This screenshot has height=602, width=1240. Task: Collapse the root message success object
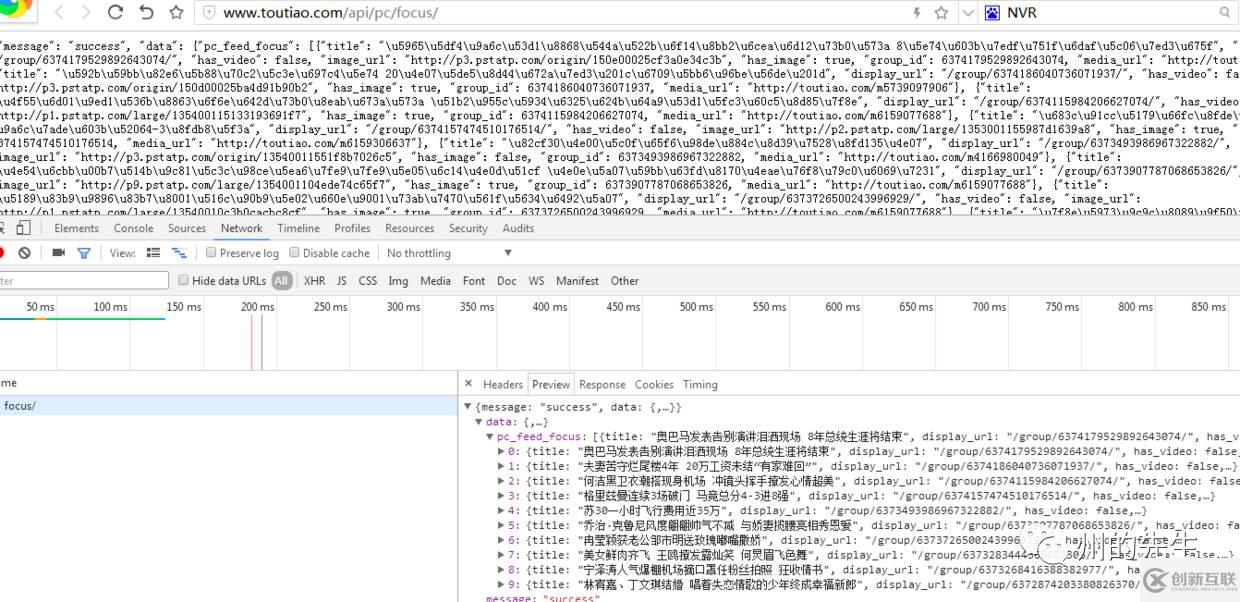[468, 408]
